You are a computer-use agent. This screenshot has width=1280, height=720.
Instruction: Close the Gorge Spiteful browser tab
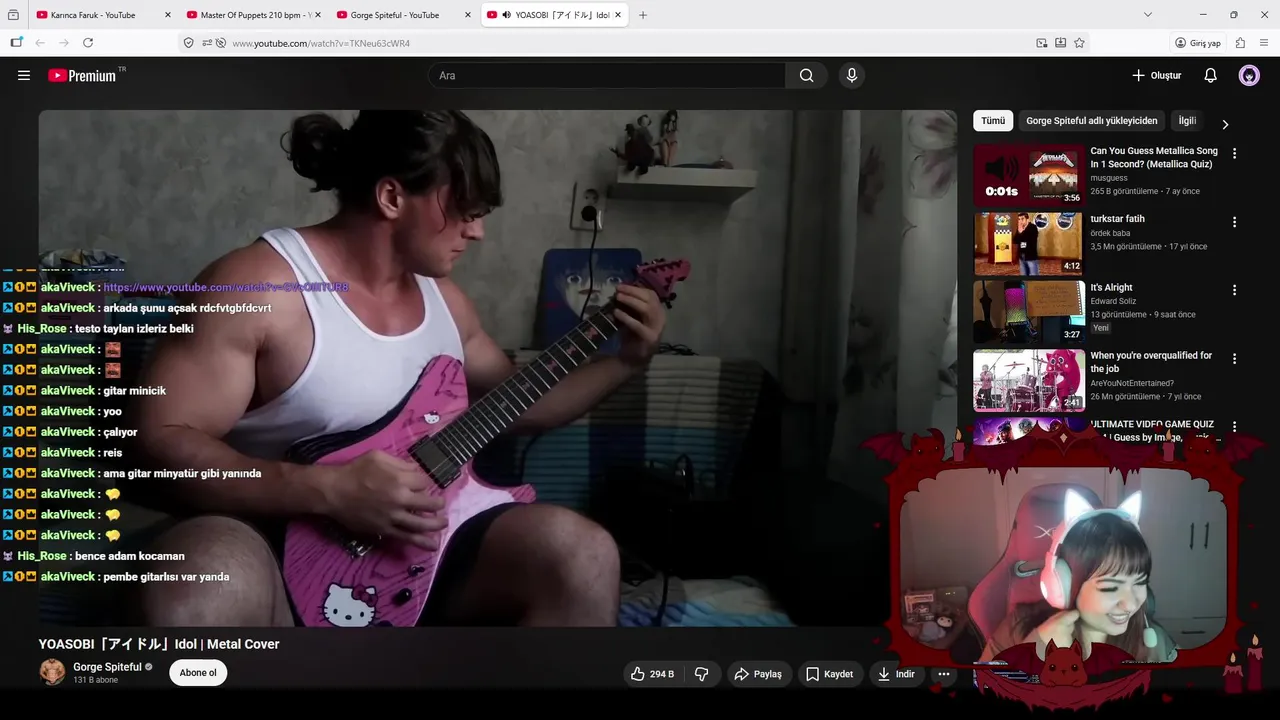467,15
